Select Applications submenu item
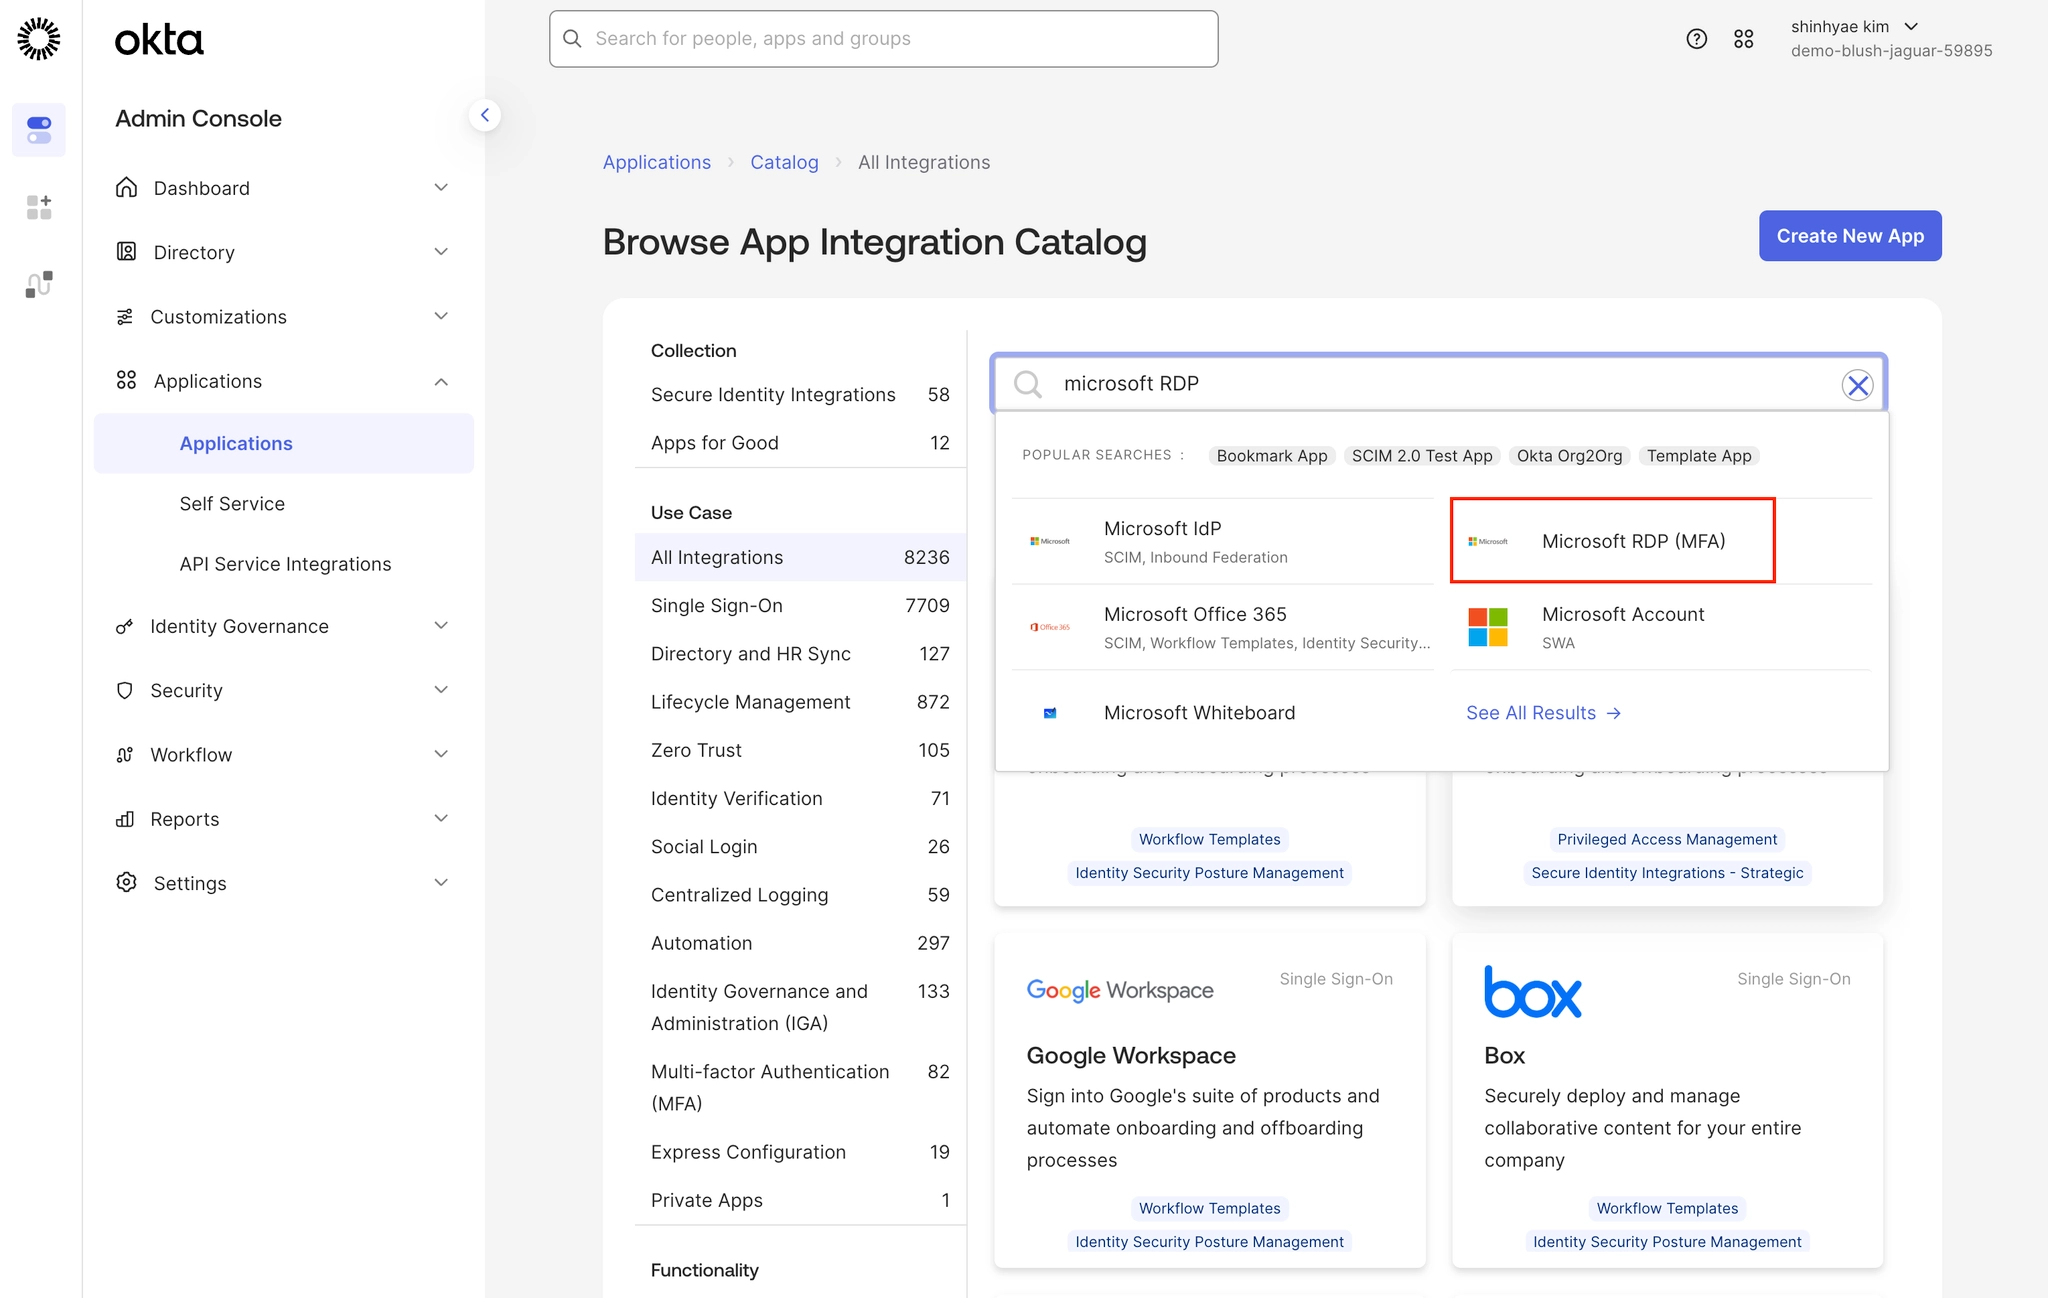 284,443
